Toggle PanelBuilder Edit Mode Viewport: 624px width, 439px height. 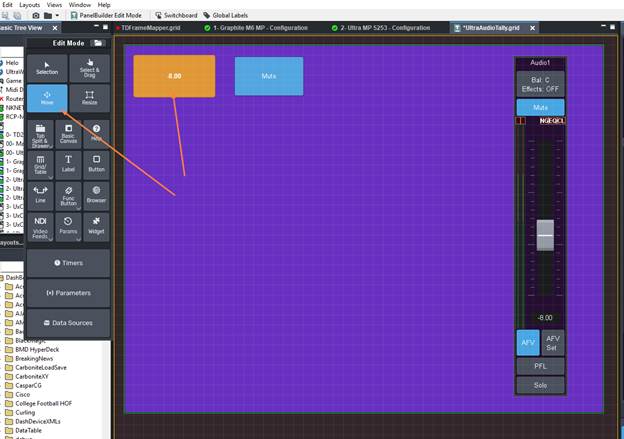click(x=106, y=16)
